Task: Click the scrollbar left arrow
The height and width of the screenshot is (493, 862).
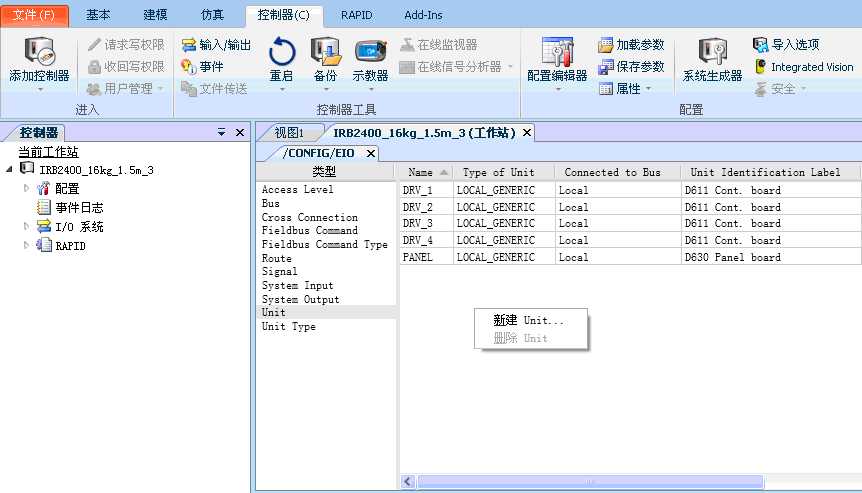Action: [407, 481]
